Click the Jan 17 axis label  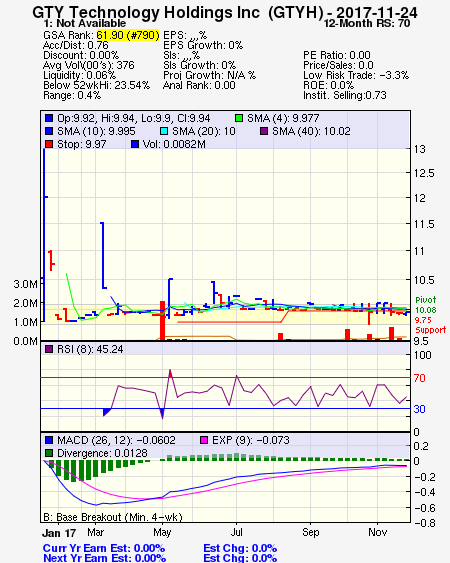59,533
